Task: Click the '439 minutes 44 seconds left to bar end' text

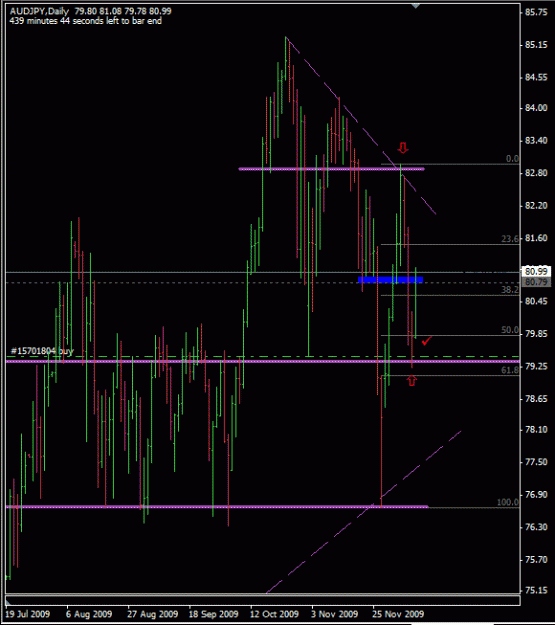Action: pyautogui.click(x=86, y=21)
